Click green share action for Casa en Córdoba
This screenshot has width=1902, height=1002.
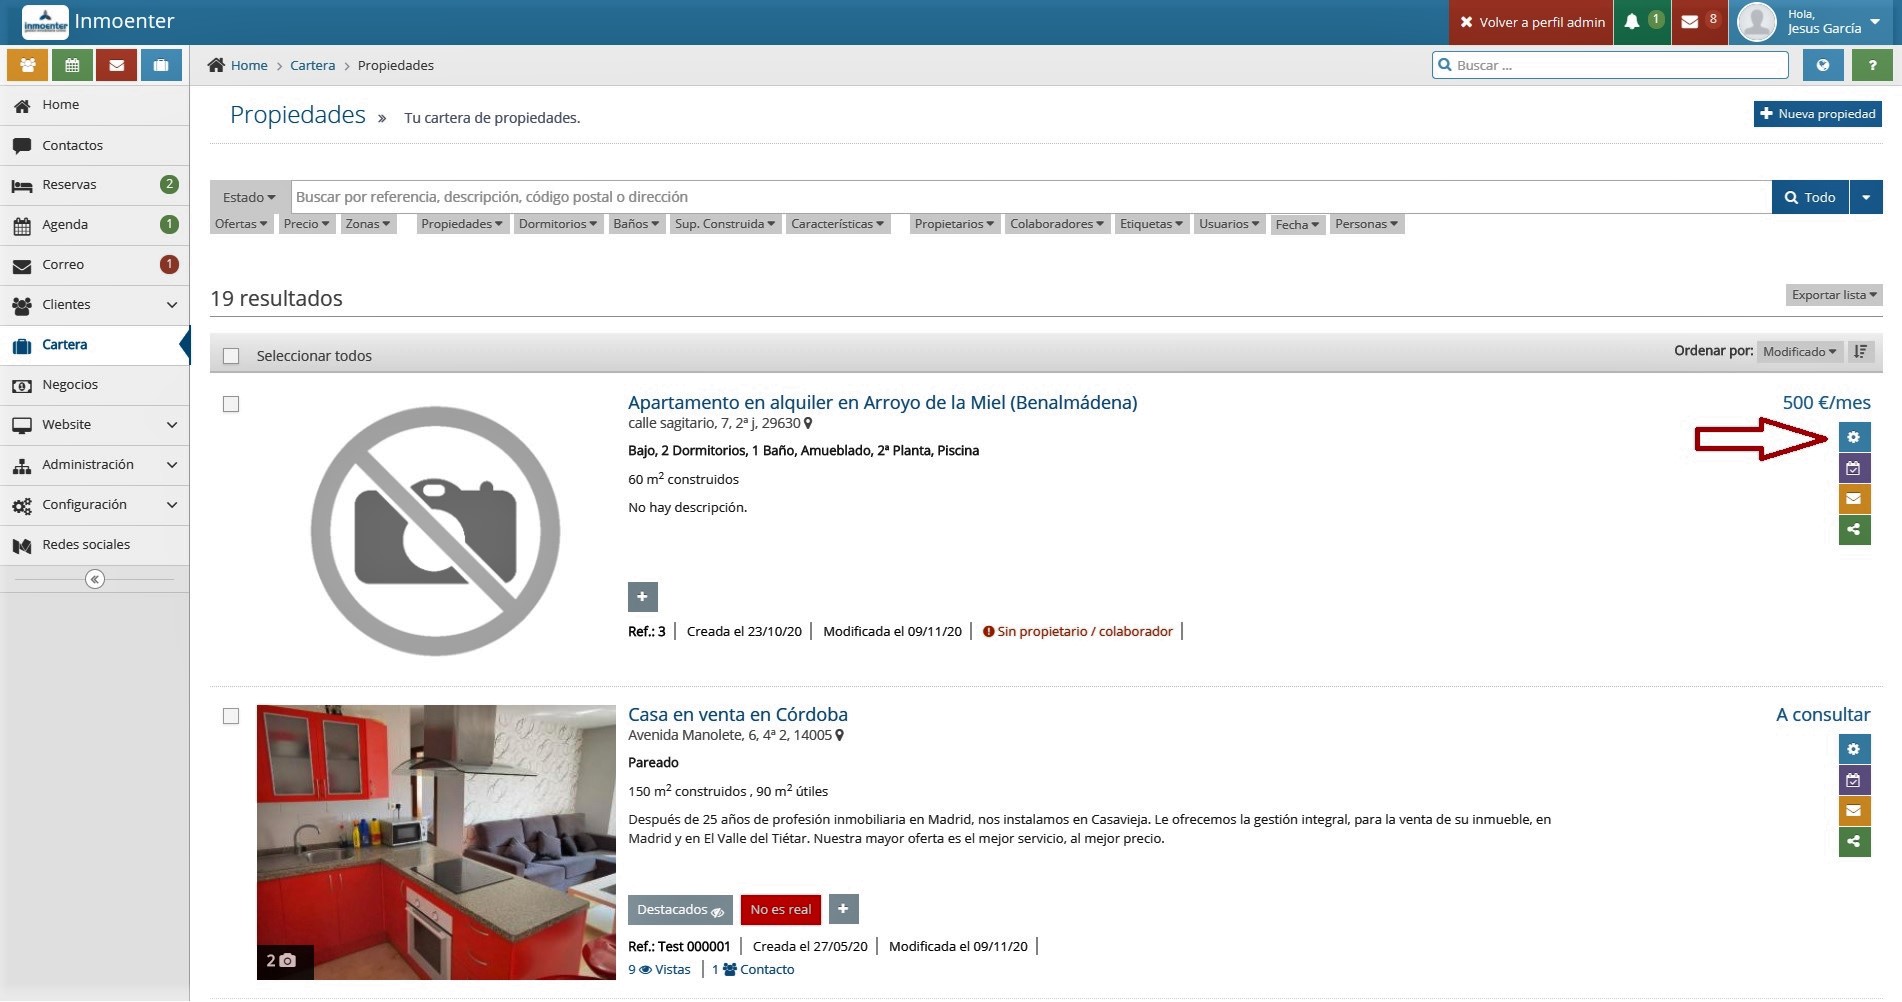click(x=1854, y=842)
